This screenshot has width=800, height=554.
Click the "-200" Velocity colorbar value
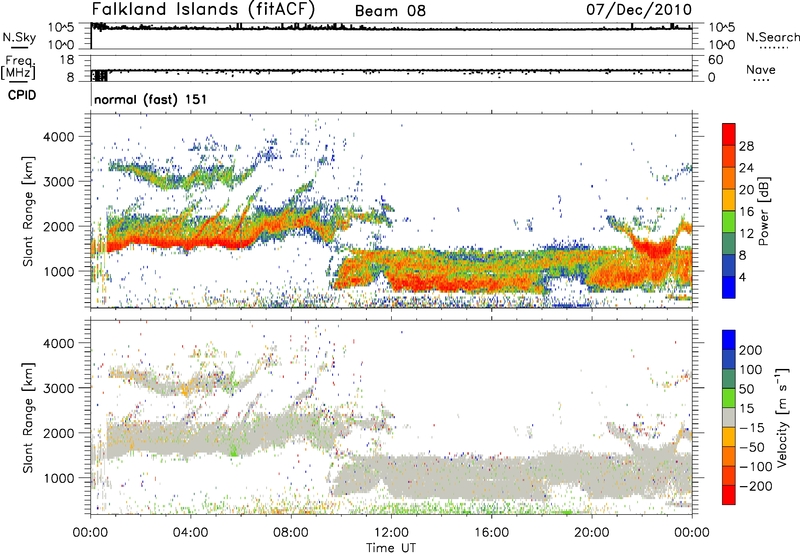[756, 486]
